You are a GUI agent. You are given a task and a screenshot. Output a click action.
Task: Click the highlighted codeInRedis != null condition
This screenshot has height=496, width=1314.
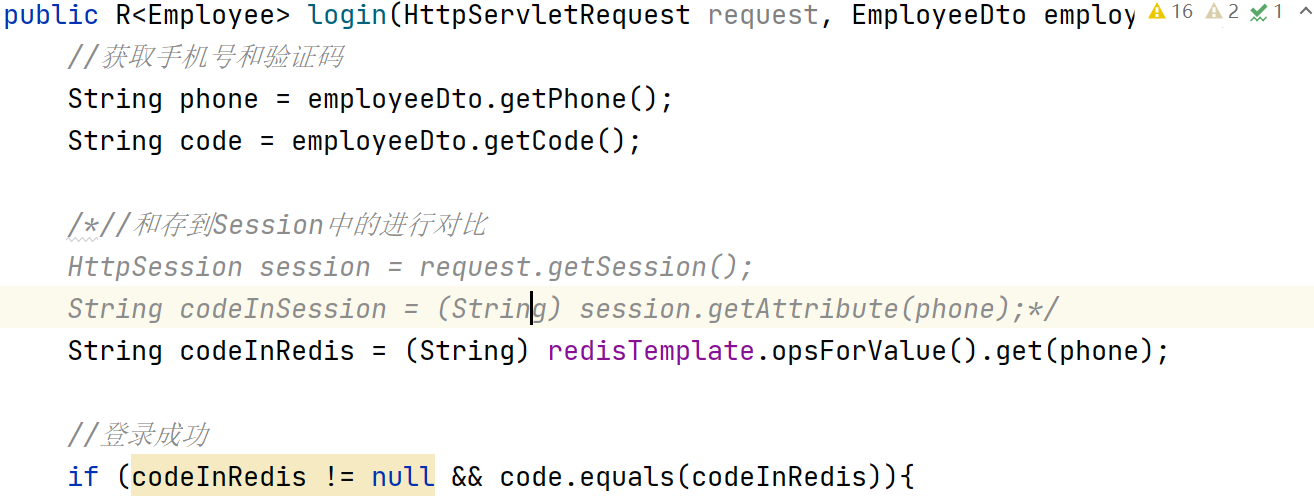283,477
